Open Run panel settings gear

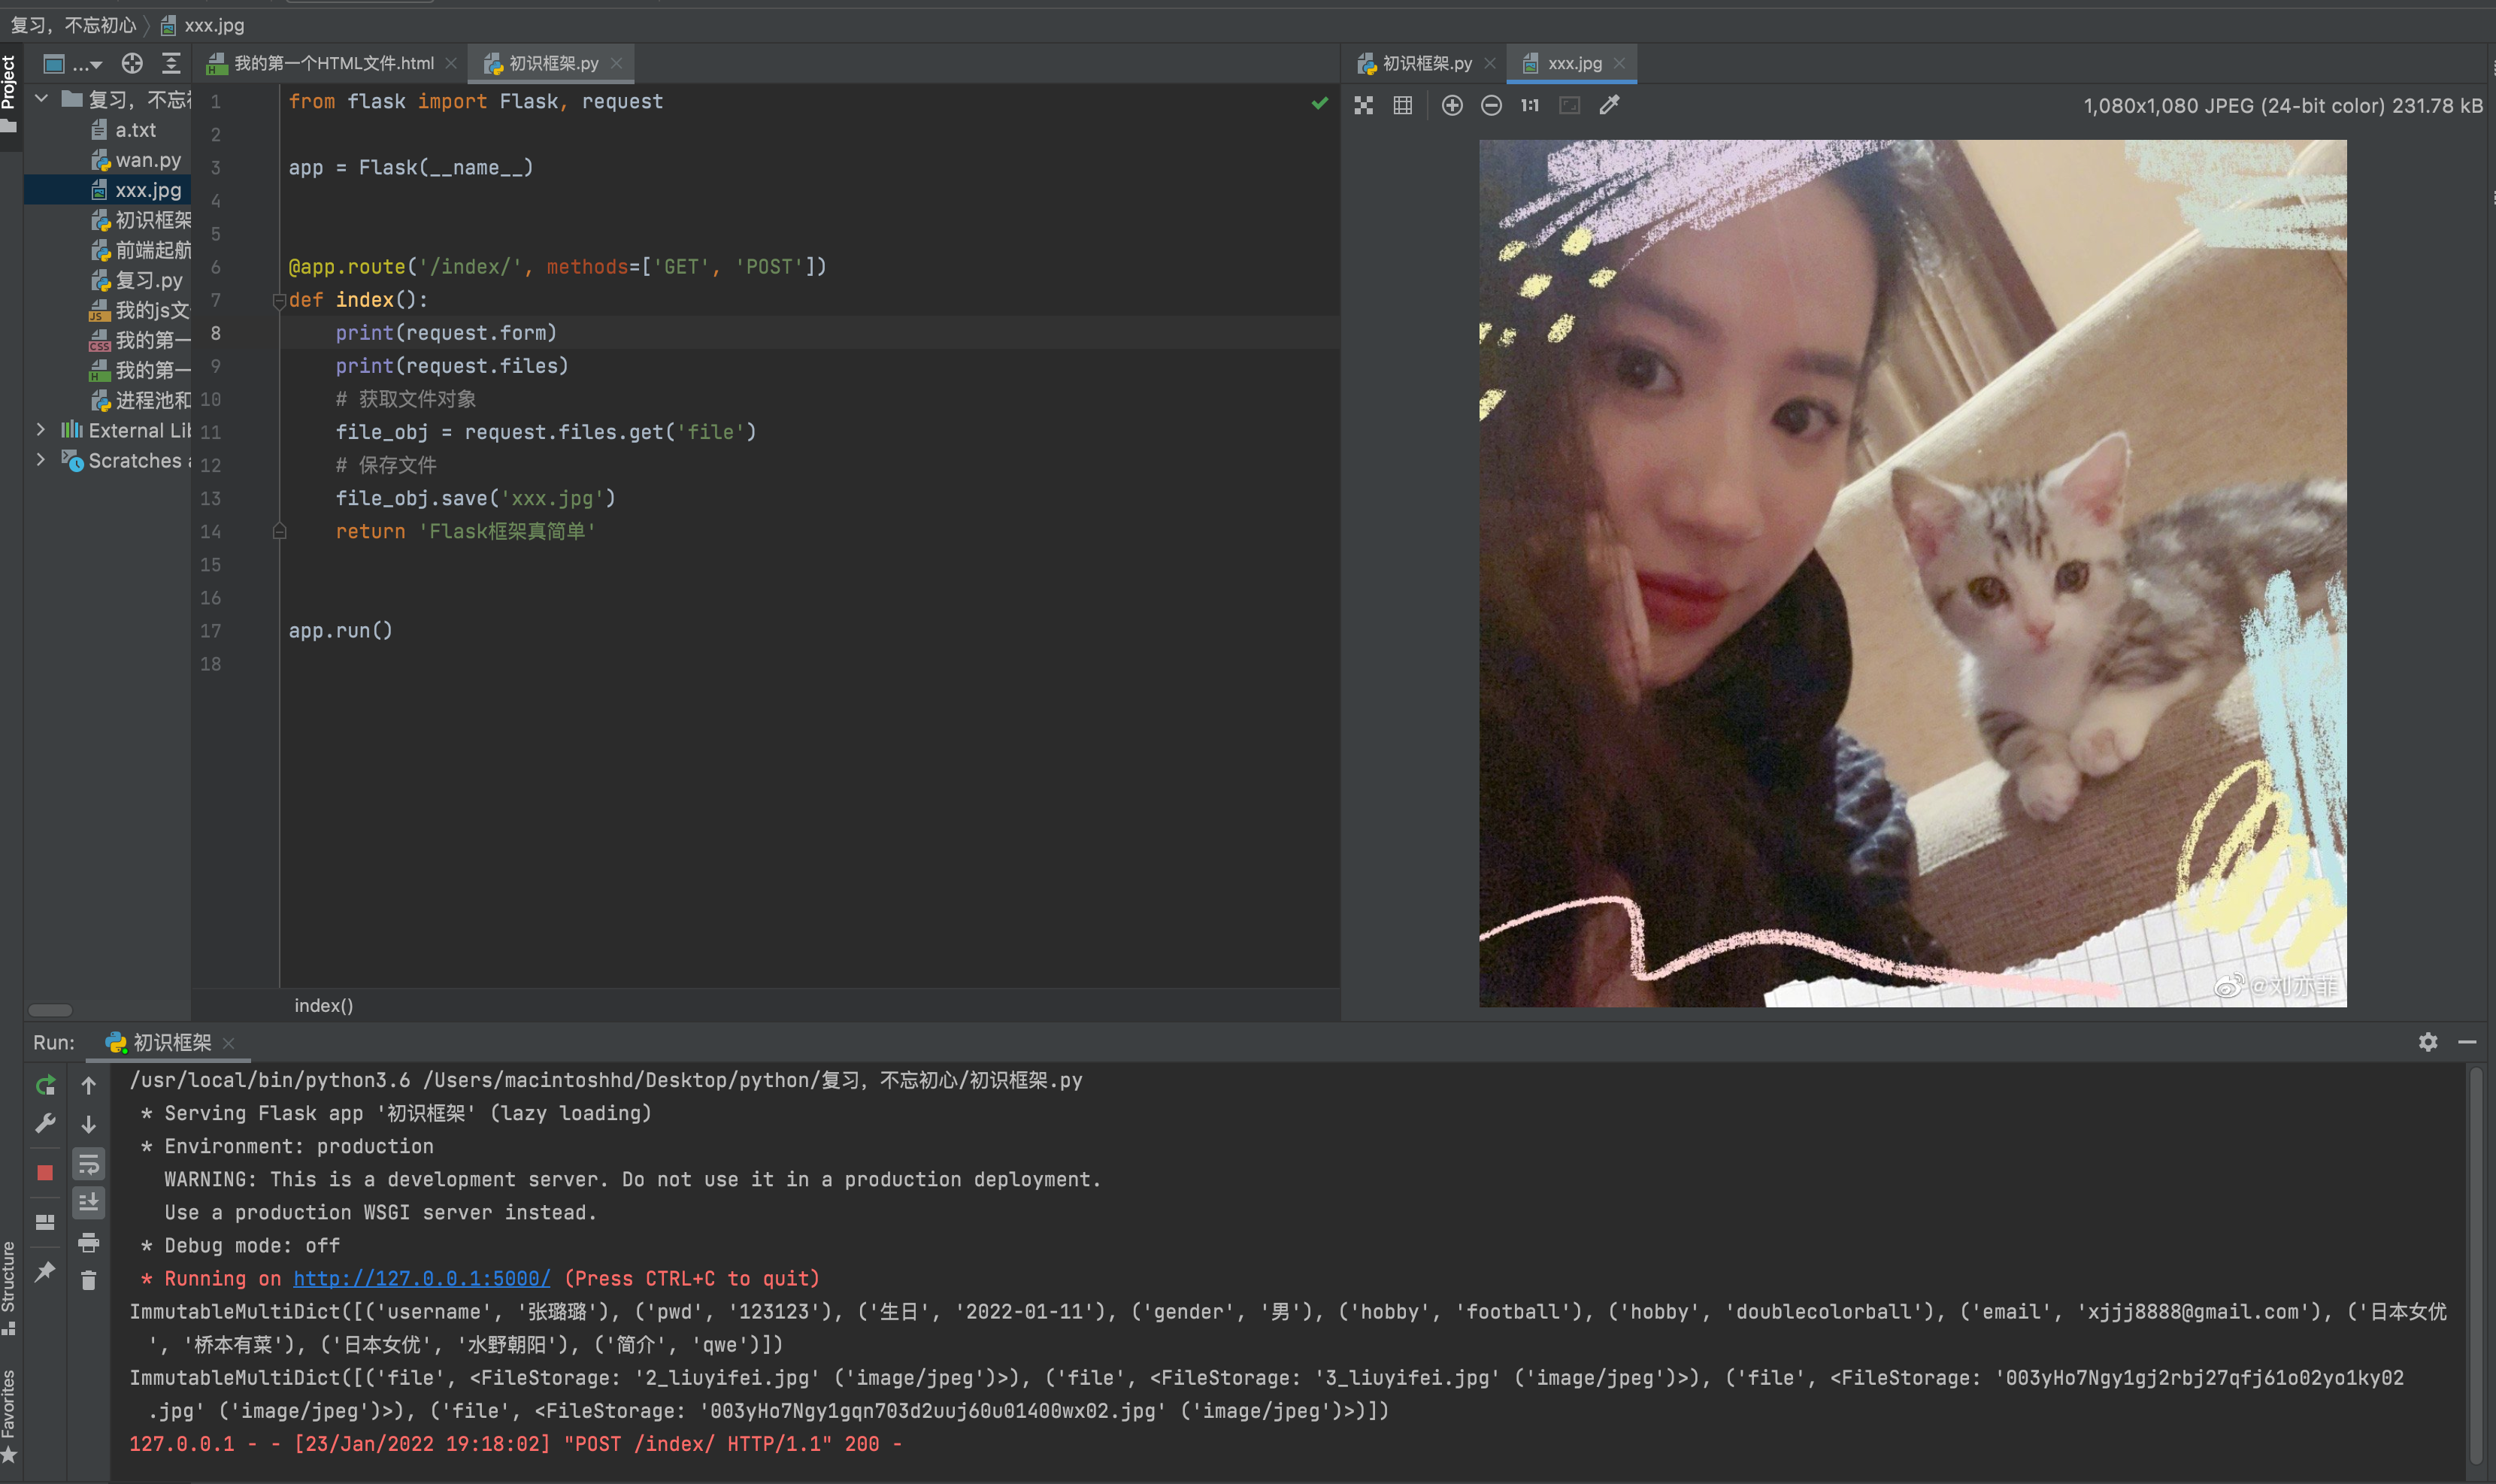pos(2428,1042)
